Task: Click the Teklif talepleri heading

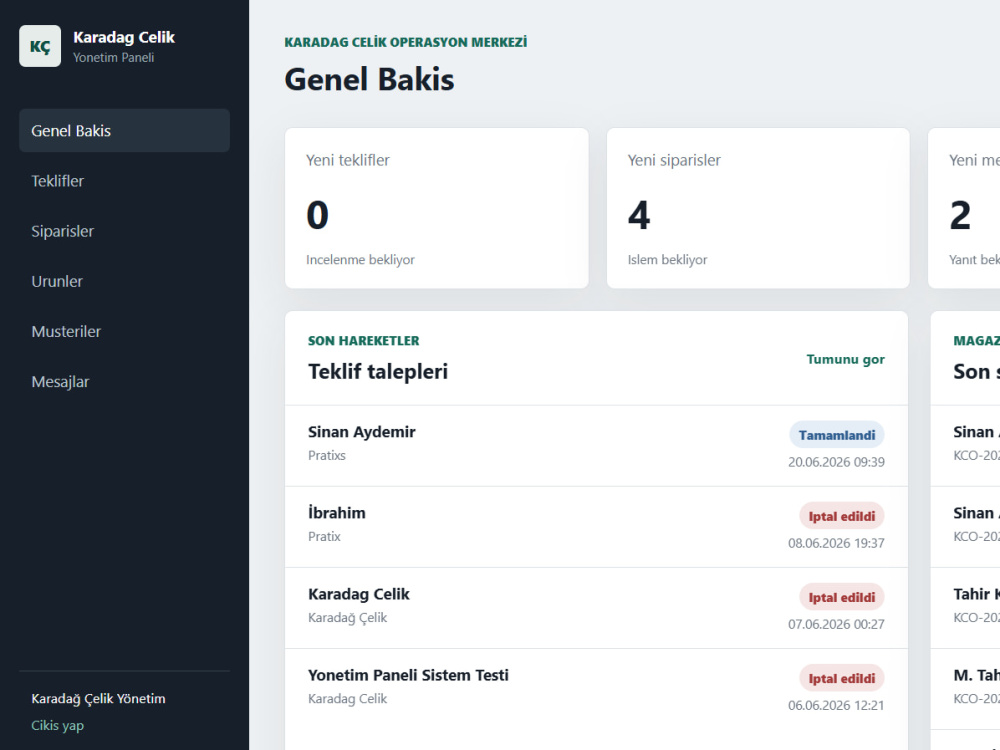Action: coord(378,371)
